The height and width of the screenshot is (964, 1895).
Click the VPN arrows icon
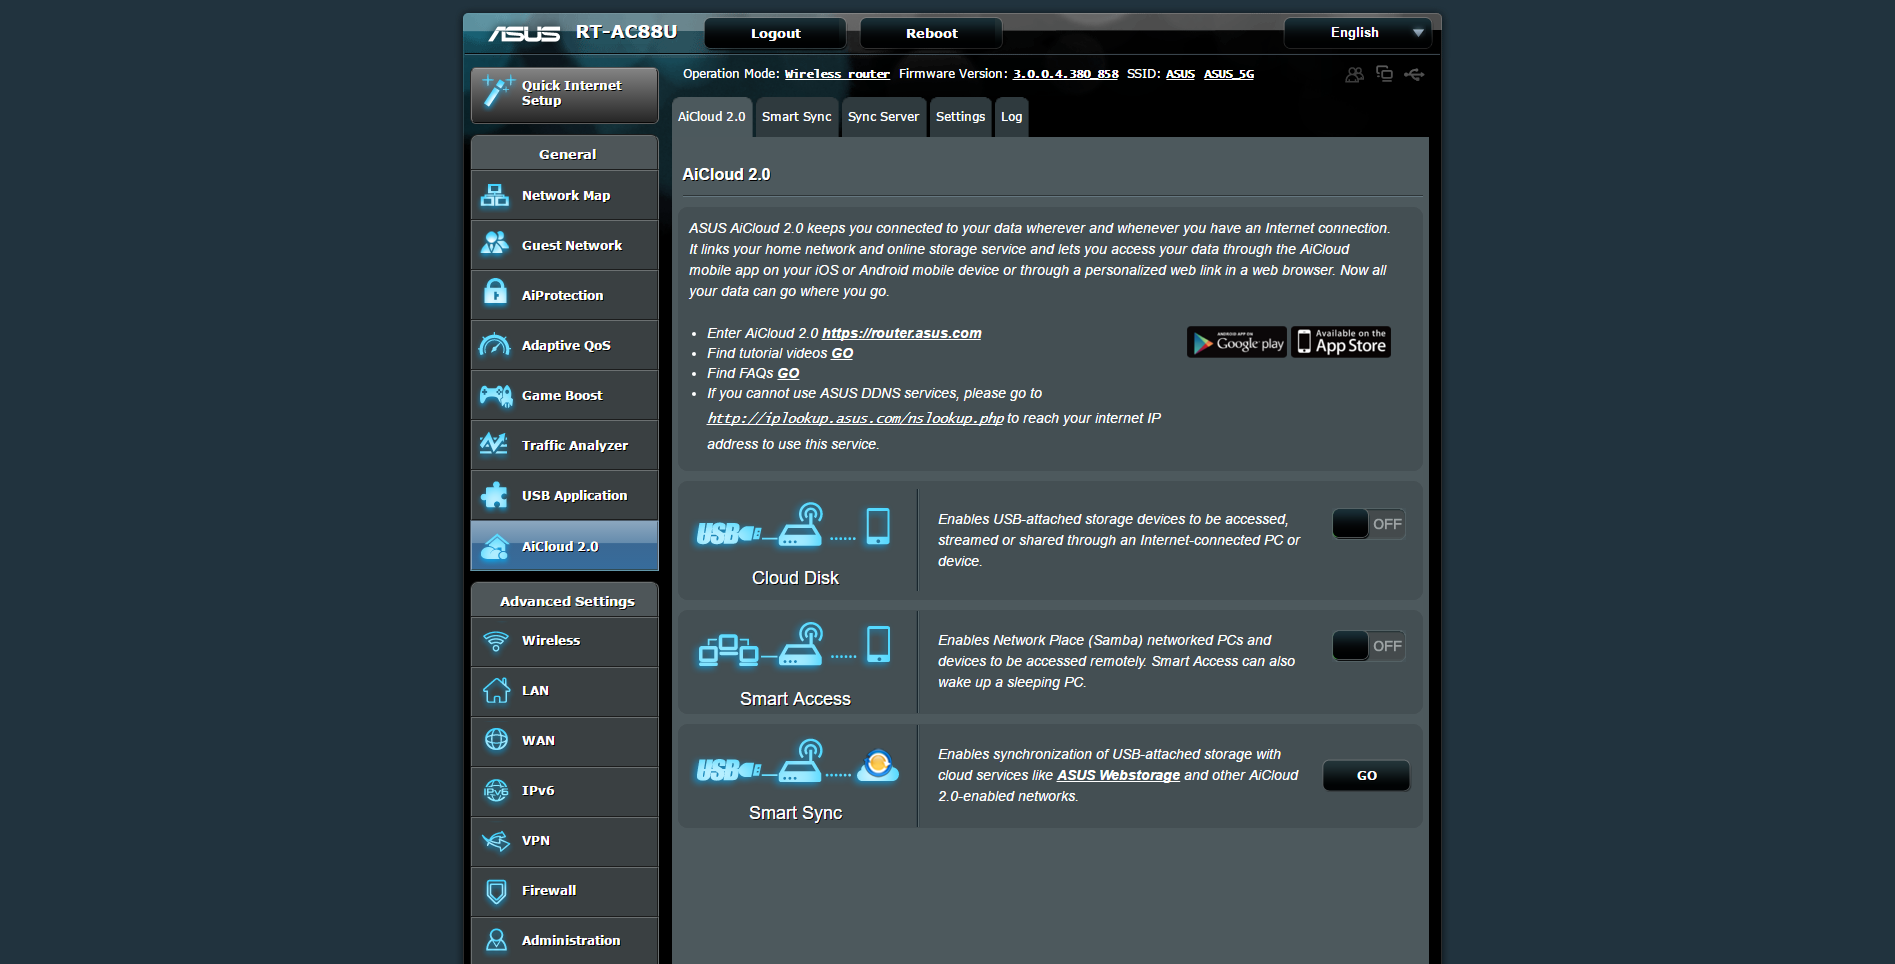(x=496, y=841)
